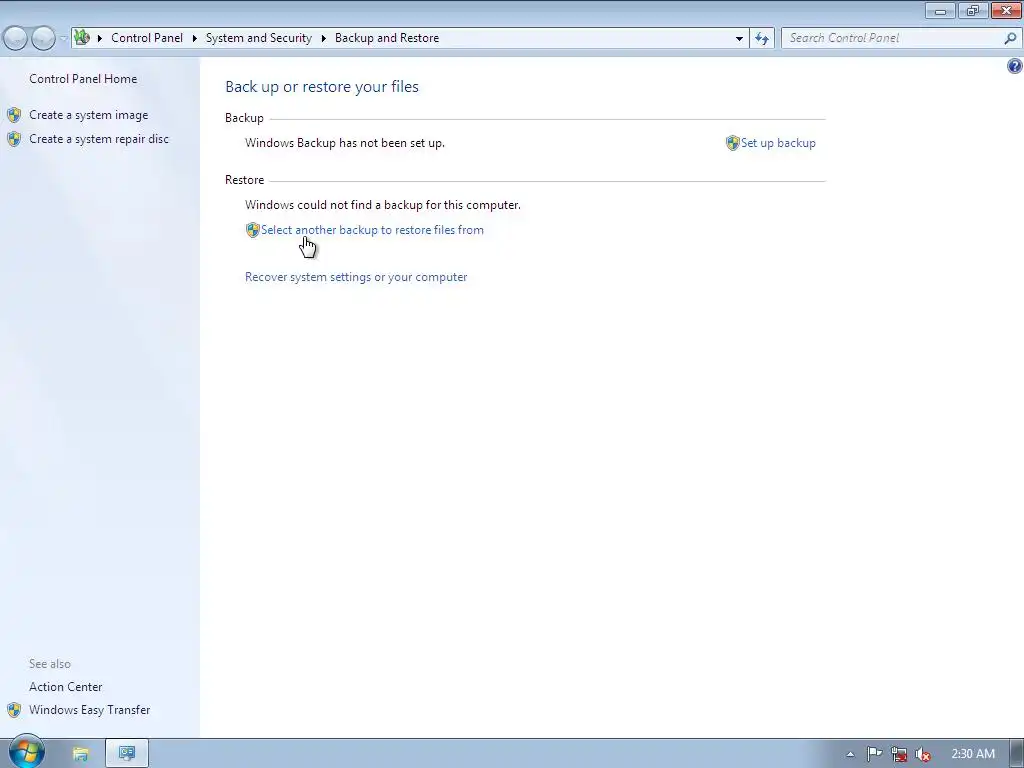Open Control Panel Home link
This screenshot has height=768, width=1024.
83,79
